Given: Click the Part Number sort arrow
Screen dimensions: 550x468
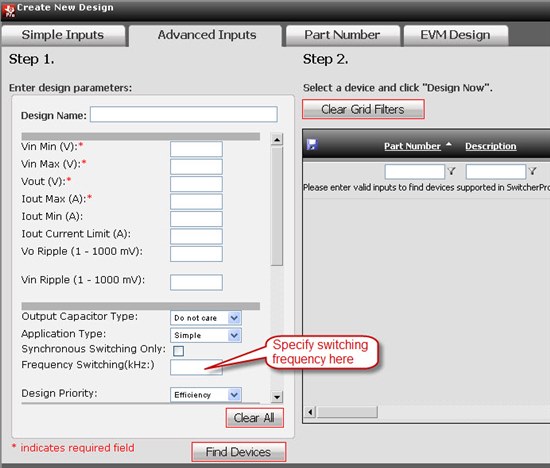Looking at the screenshot, I should click(x=448, y=144).
